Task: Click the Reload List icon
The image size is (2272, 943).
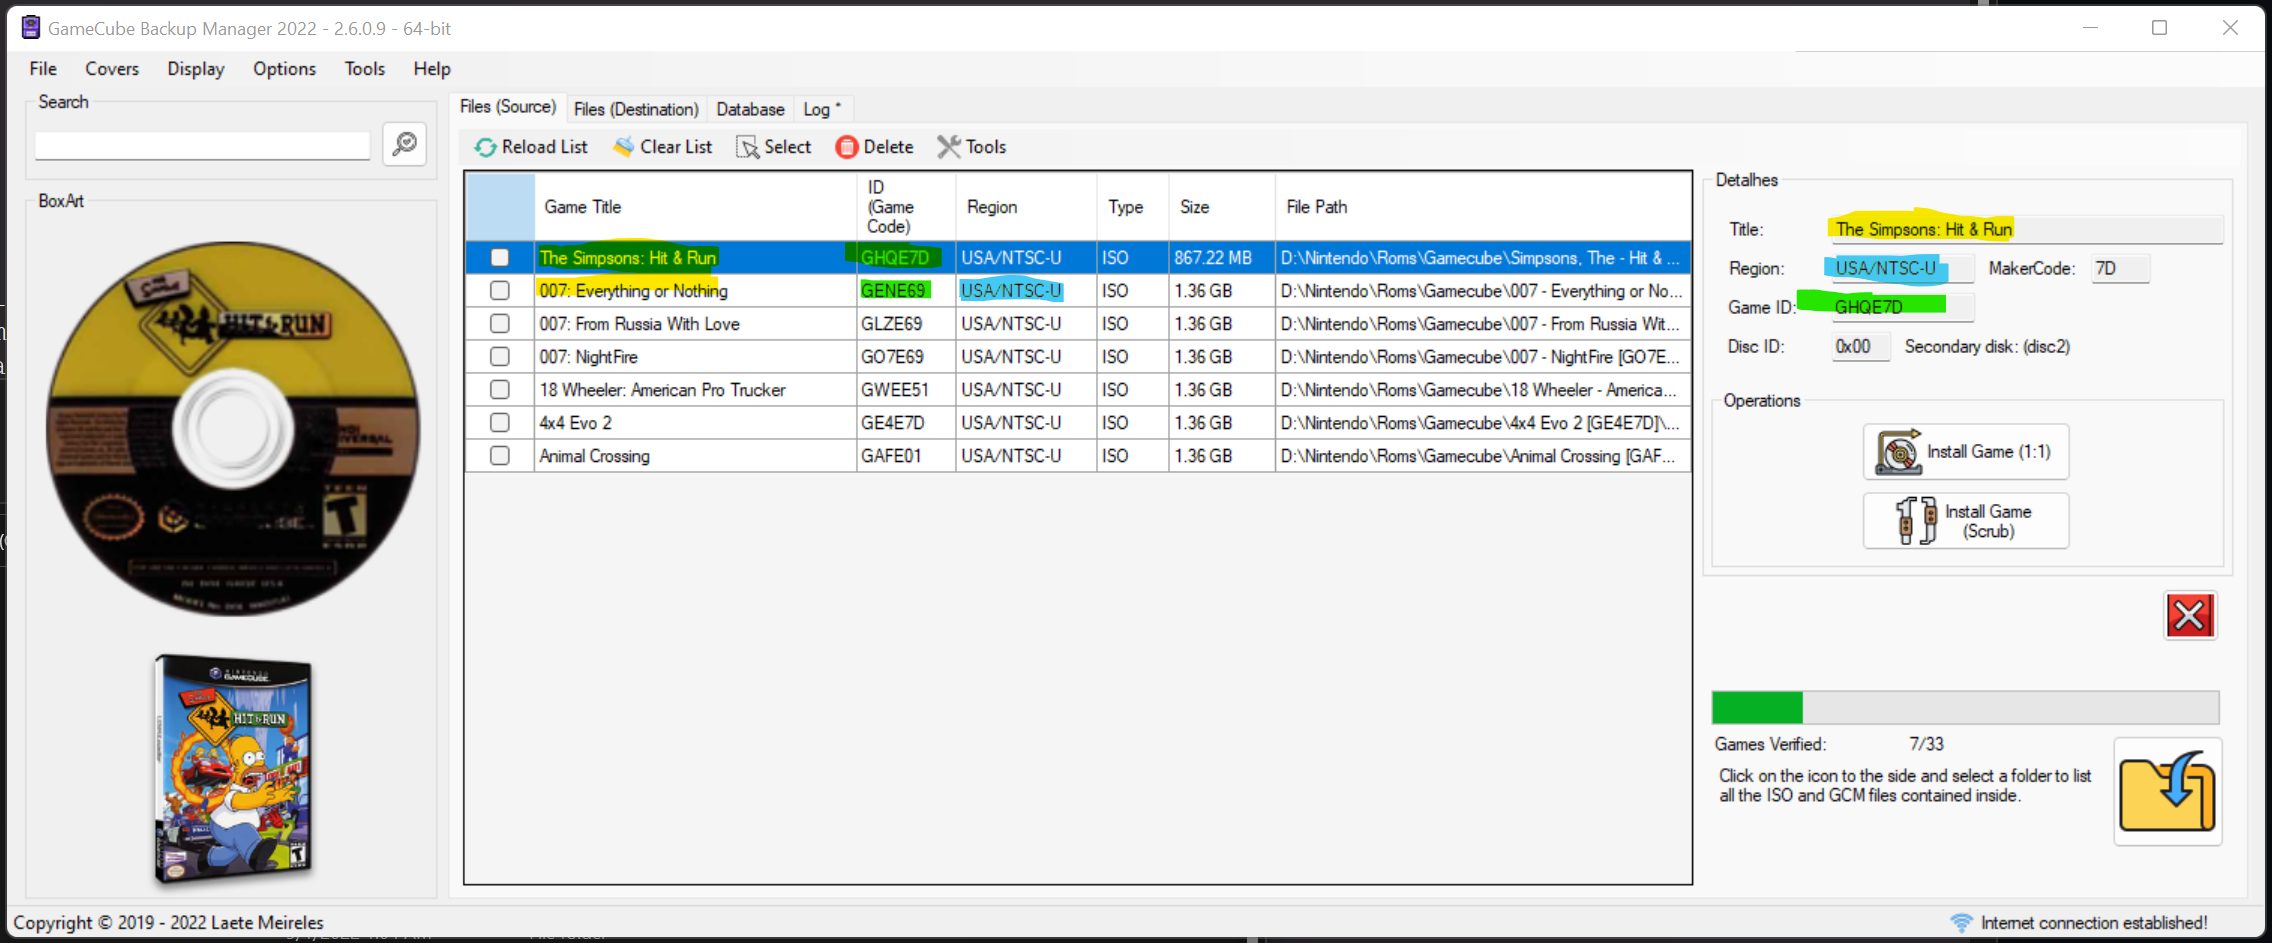Action: click(486, 147)
